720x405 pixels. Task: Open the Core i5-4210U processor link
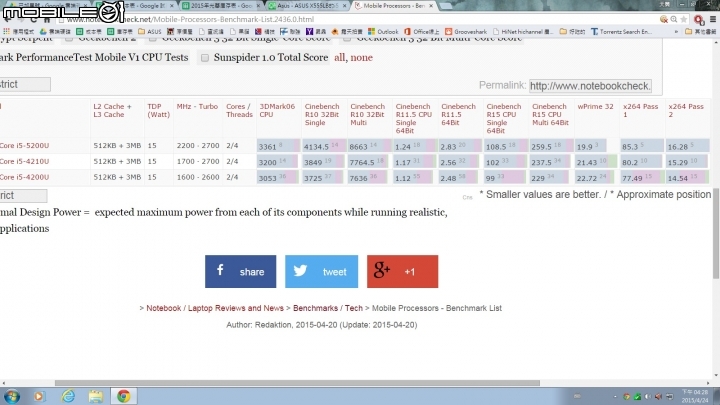click(x=24, y=161)
